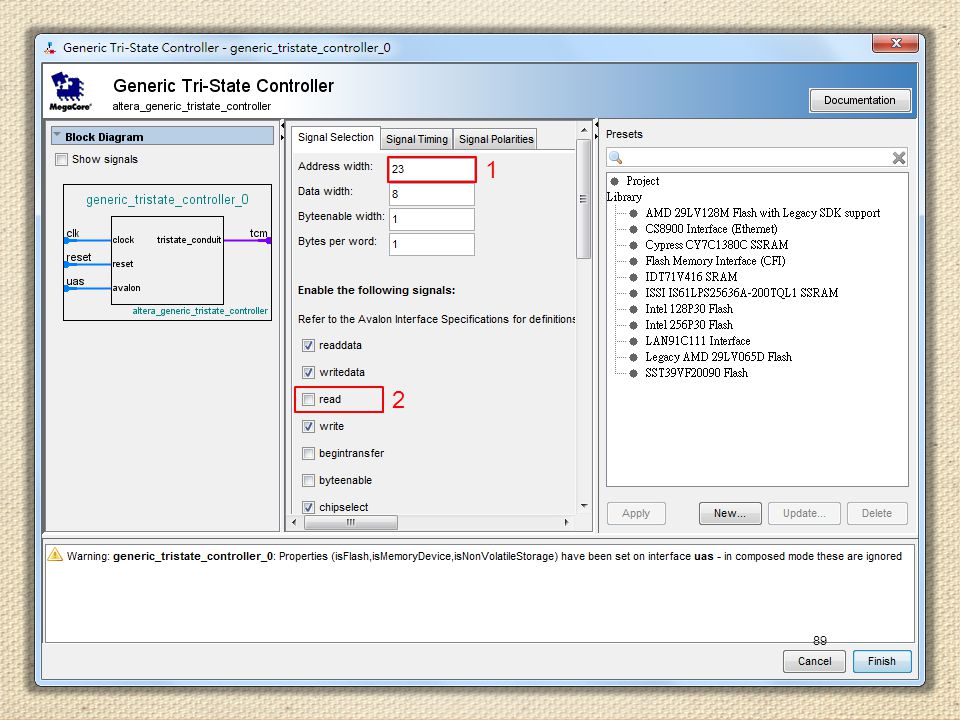Click the Delete preset button
The image size is (960, 720).
click(877, 513)
